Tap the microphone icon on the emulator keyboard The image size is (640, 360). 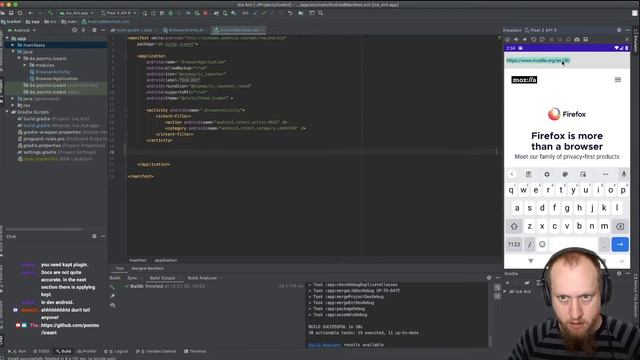pyautogui.click(x=623, y=174)
